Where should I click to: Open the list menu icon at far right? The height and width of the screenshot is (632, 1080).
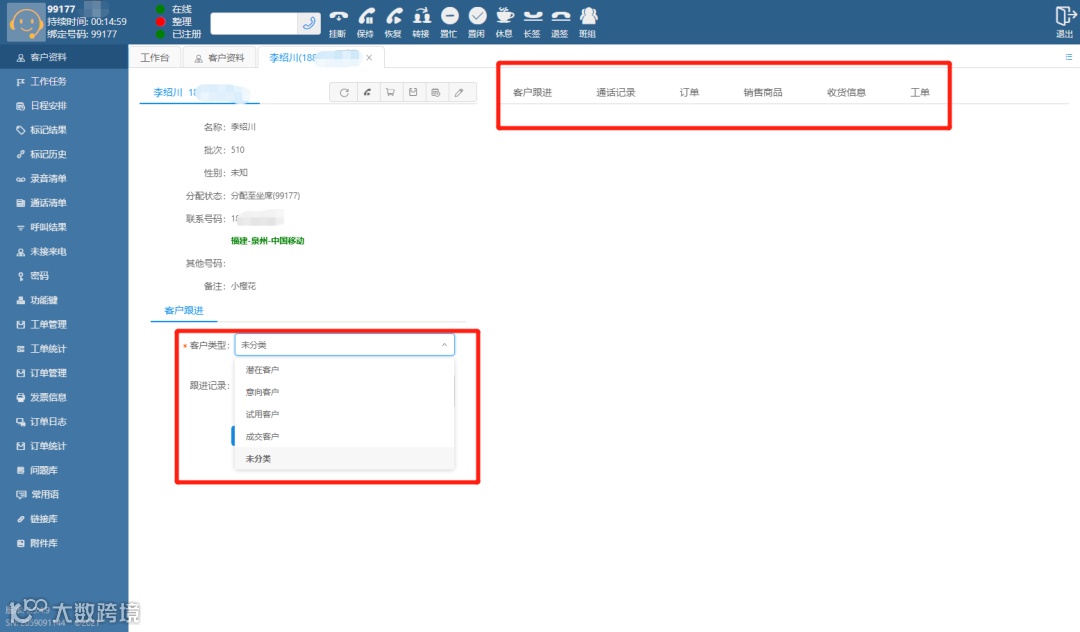click(1068, 57)
